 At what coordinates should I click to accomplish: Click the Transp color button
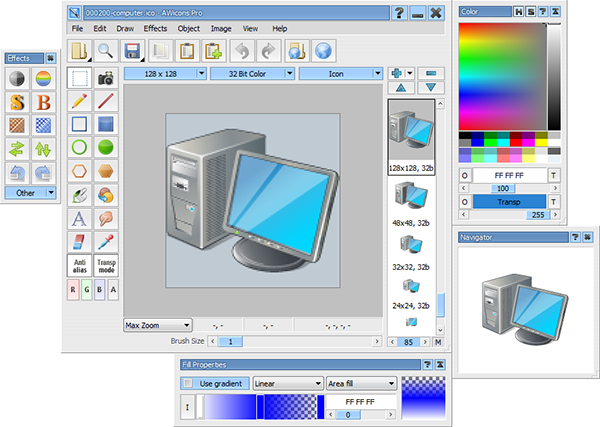click(x=510, y=201)
